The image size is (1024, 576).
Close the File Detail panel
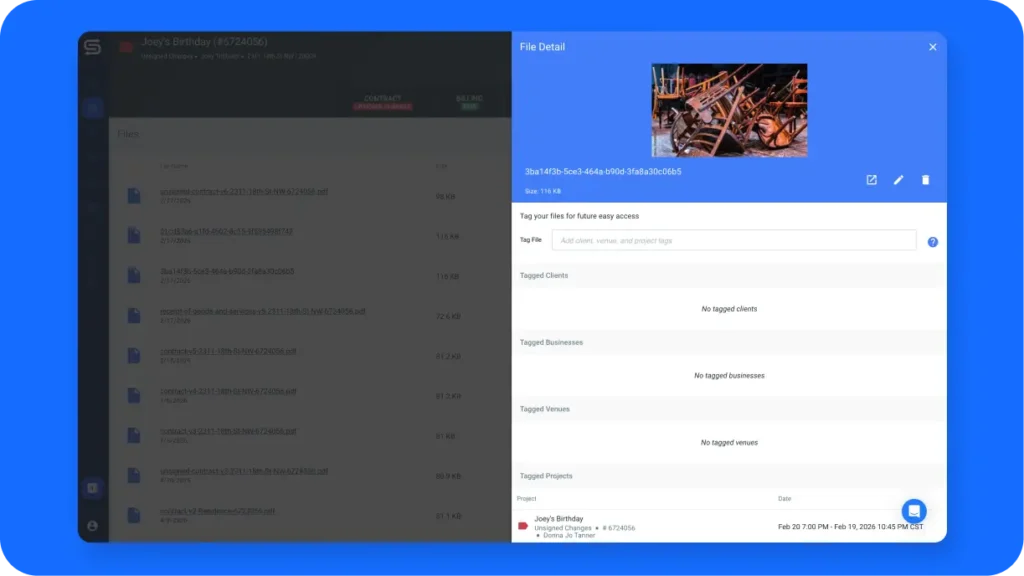[x=932, y=47]
